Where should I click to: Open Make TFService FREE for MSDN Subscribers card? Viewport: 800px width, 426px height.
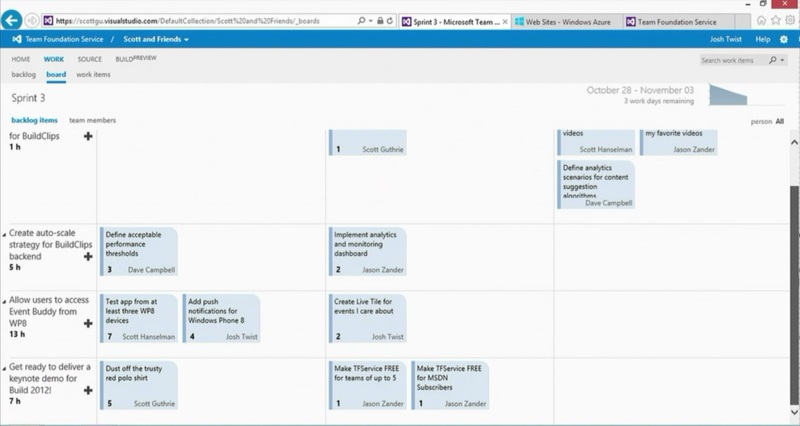[x=450, y=385]
